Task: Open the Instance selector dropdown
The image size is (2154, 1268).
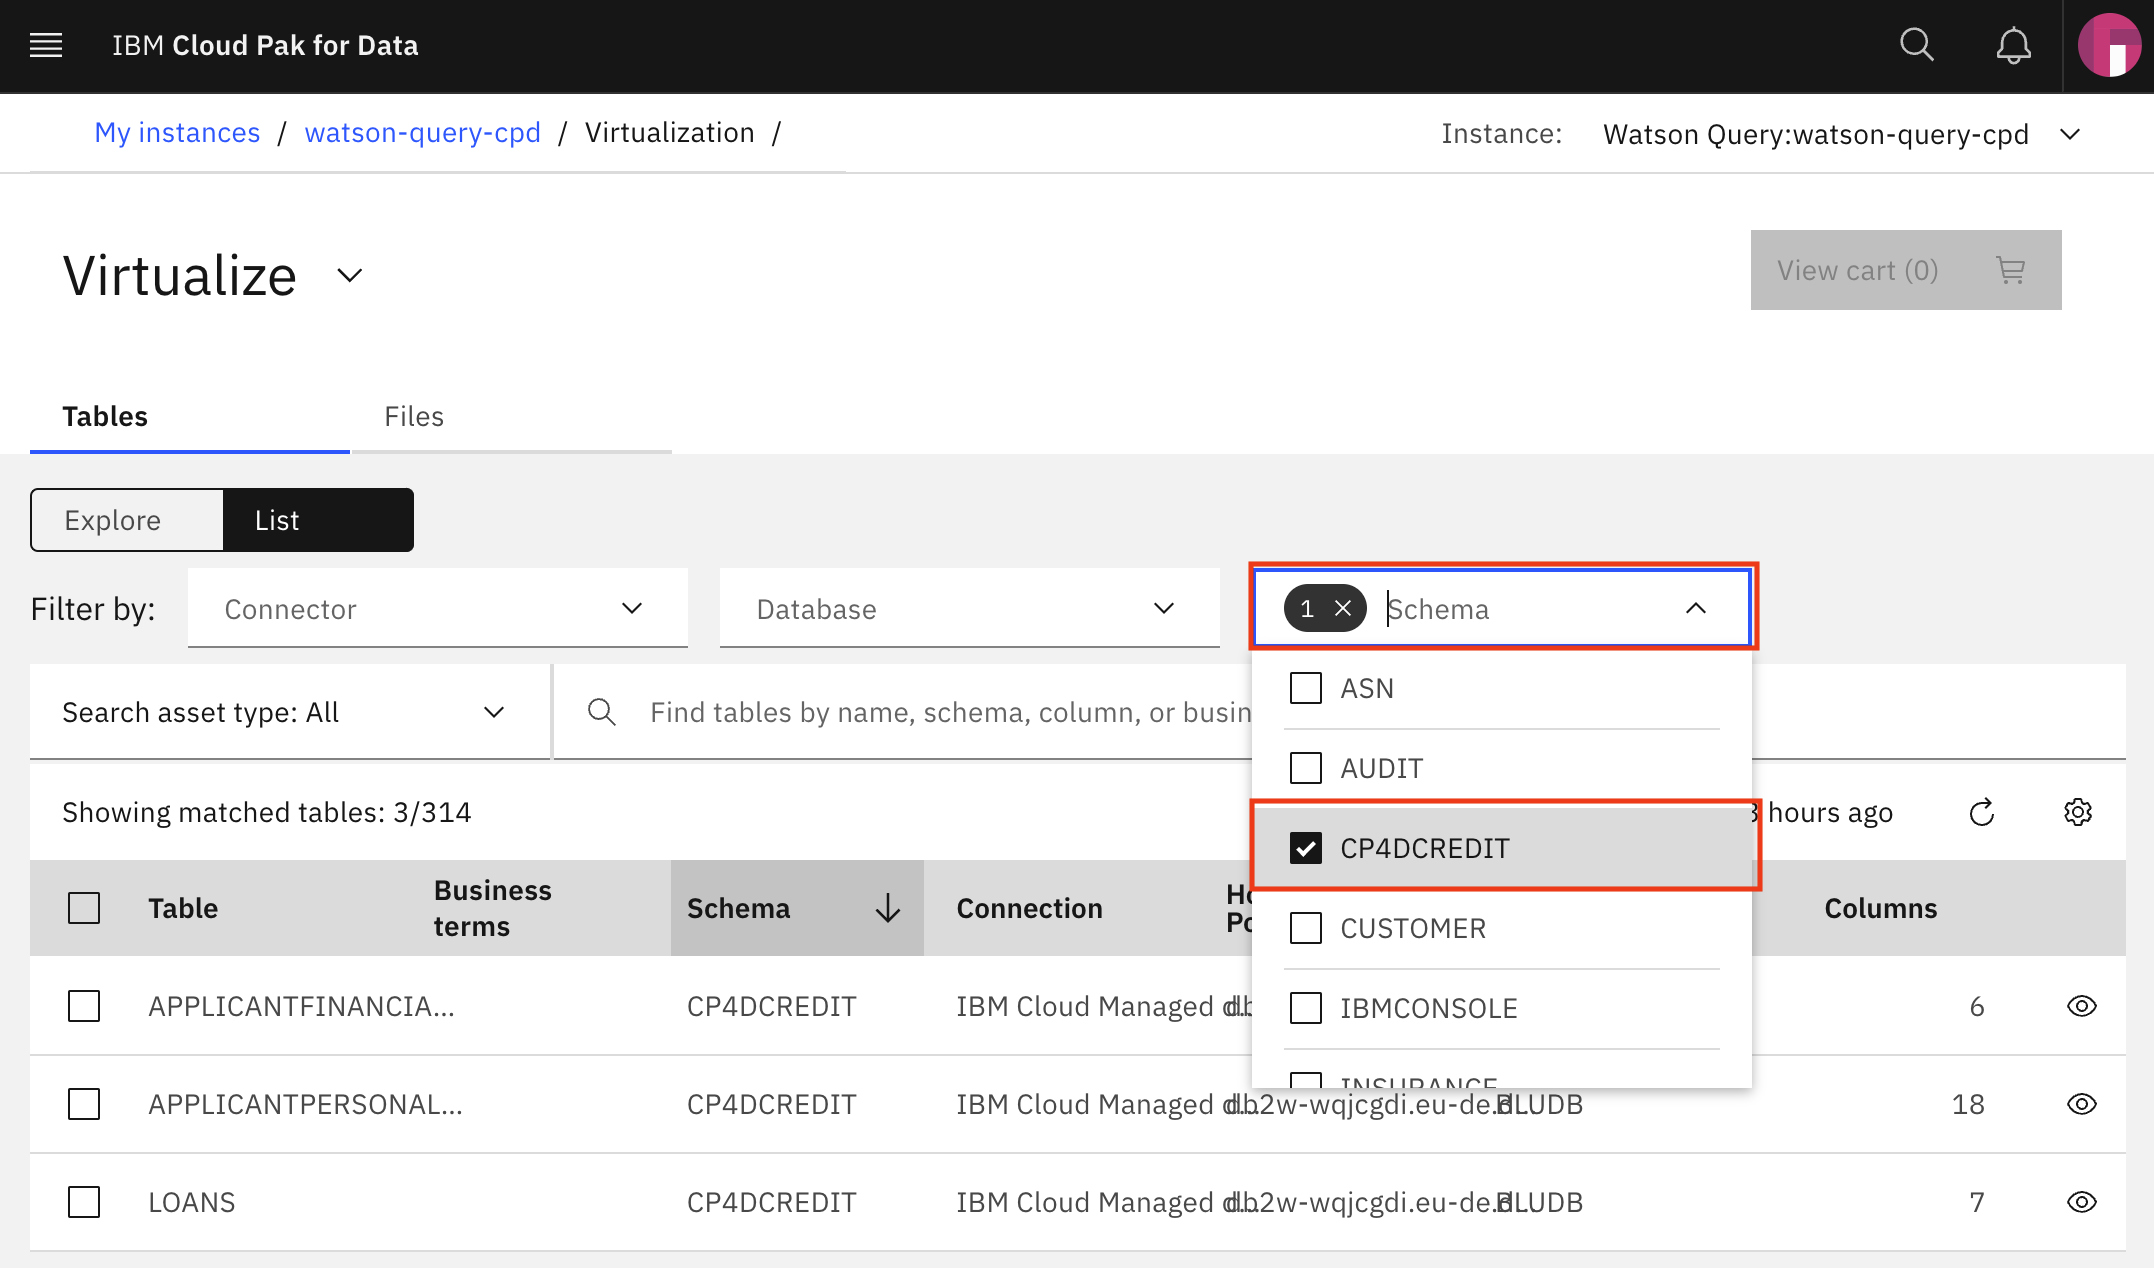Action: point(1842,134)
